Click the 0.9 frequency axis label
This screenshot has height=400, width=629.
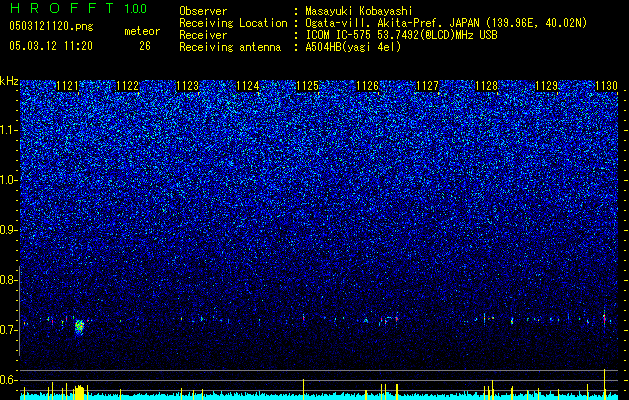[8, 230]
